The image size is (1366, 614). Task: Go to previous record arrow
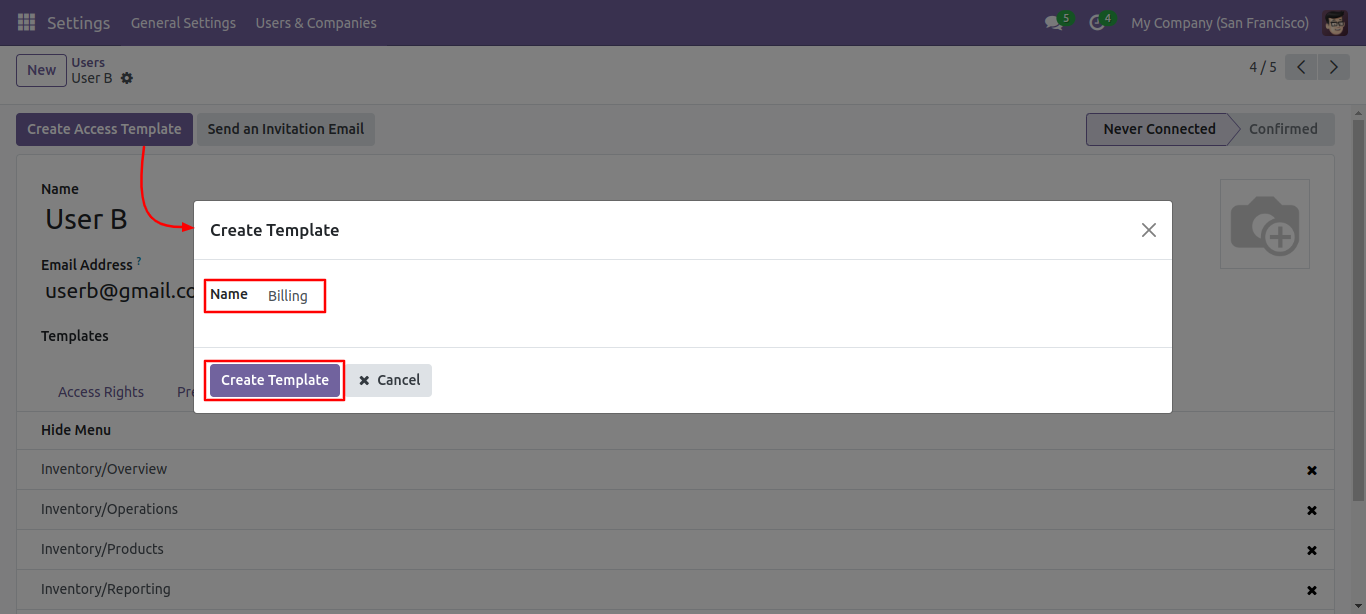[x=1301, y=67]
